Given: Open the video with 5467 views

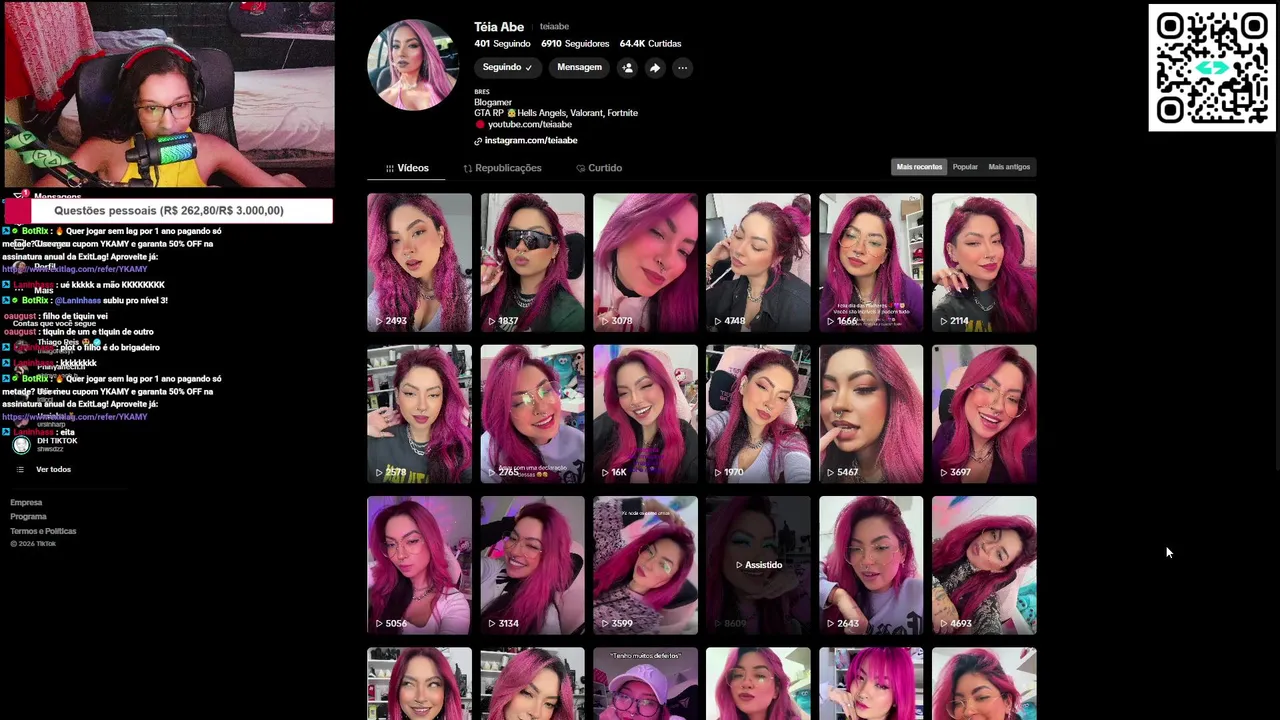Looking at the screenshot, I should click(871, 414).
